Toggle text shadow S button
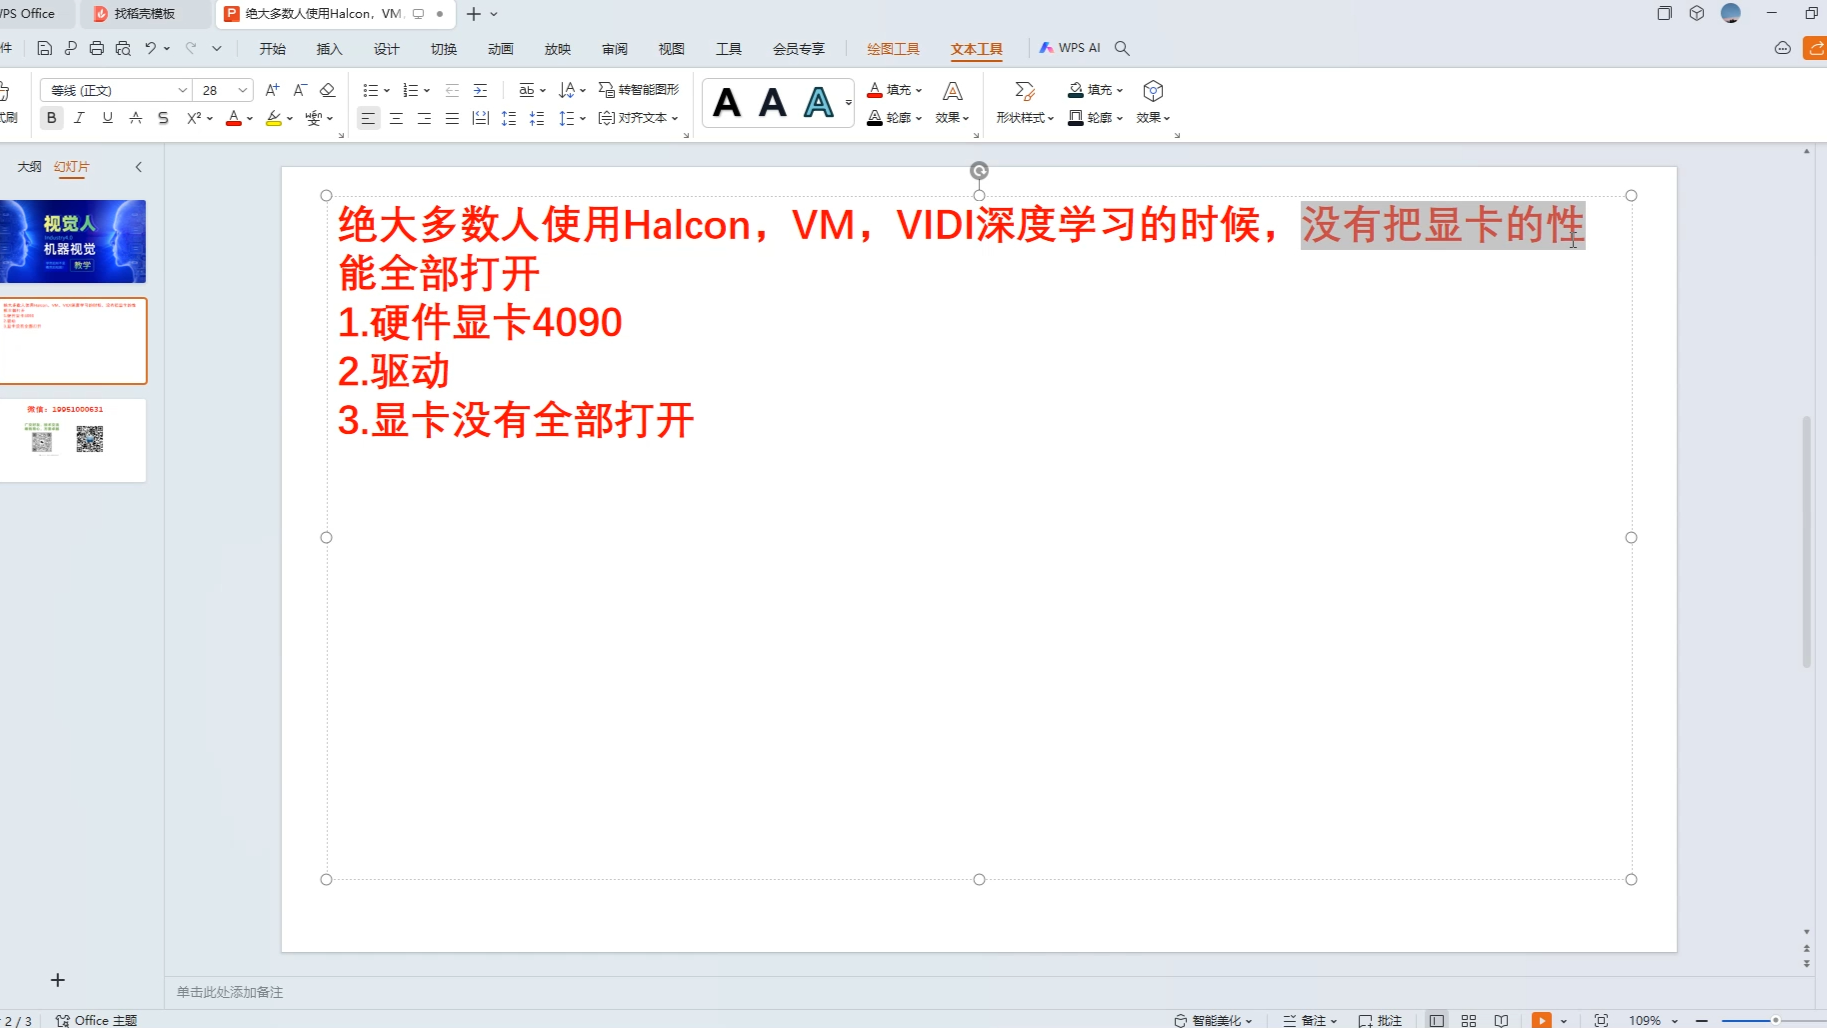 pyautogui.click(x=163, y=118)
